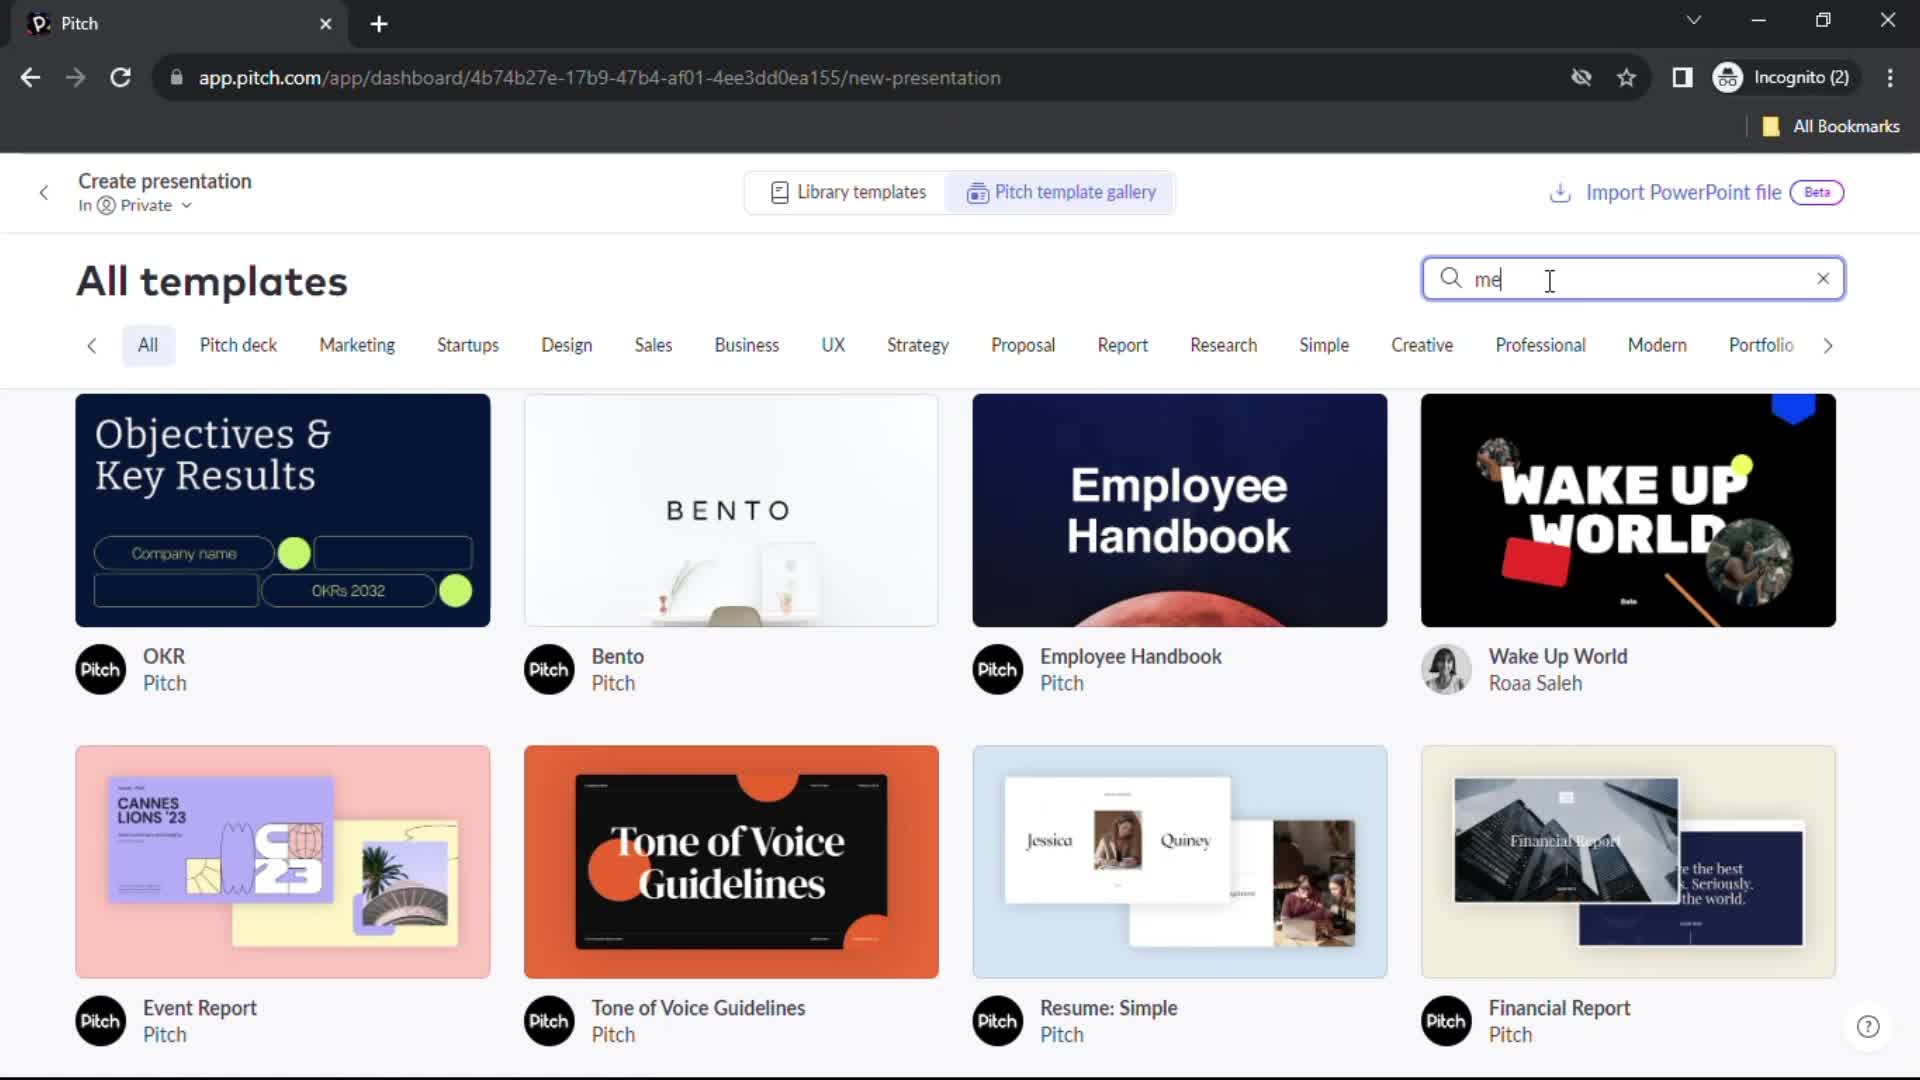Open the help question mark button
The height and width of the screenshot is (1080, 1920).
[x=1868, y=1027]
